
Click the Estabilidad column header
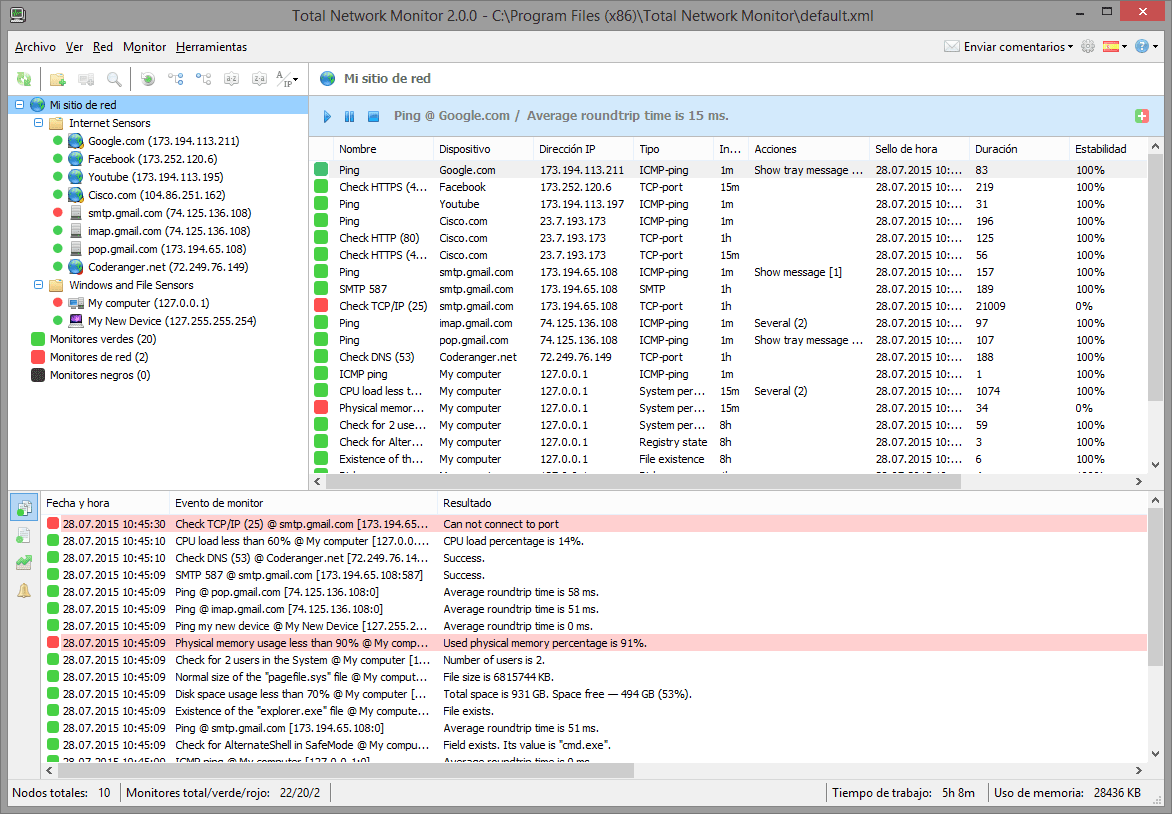[1100, 149]
